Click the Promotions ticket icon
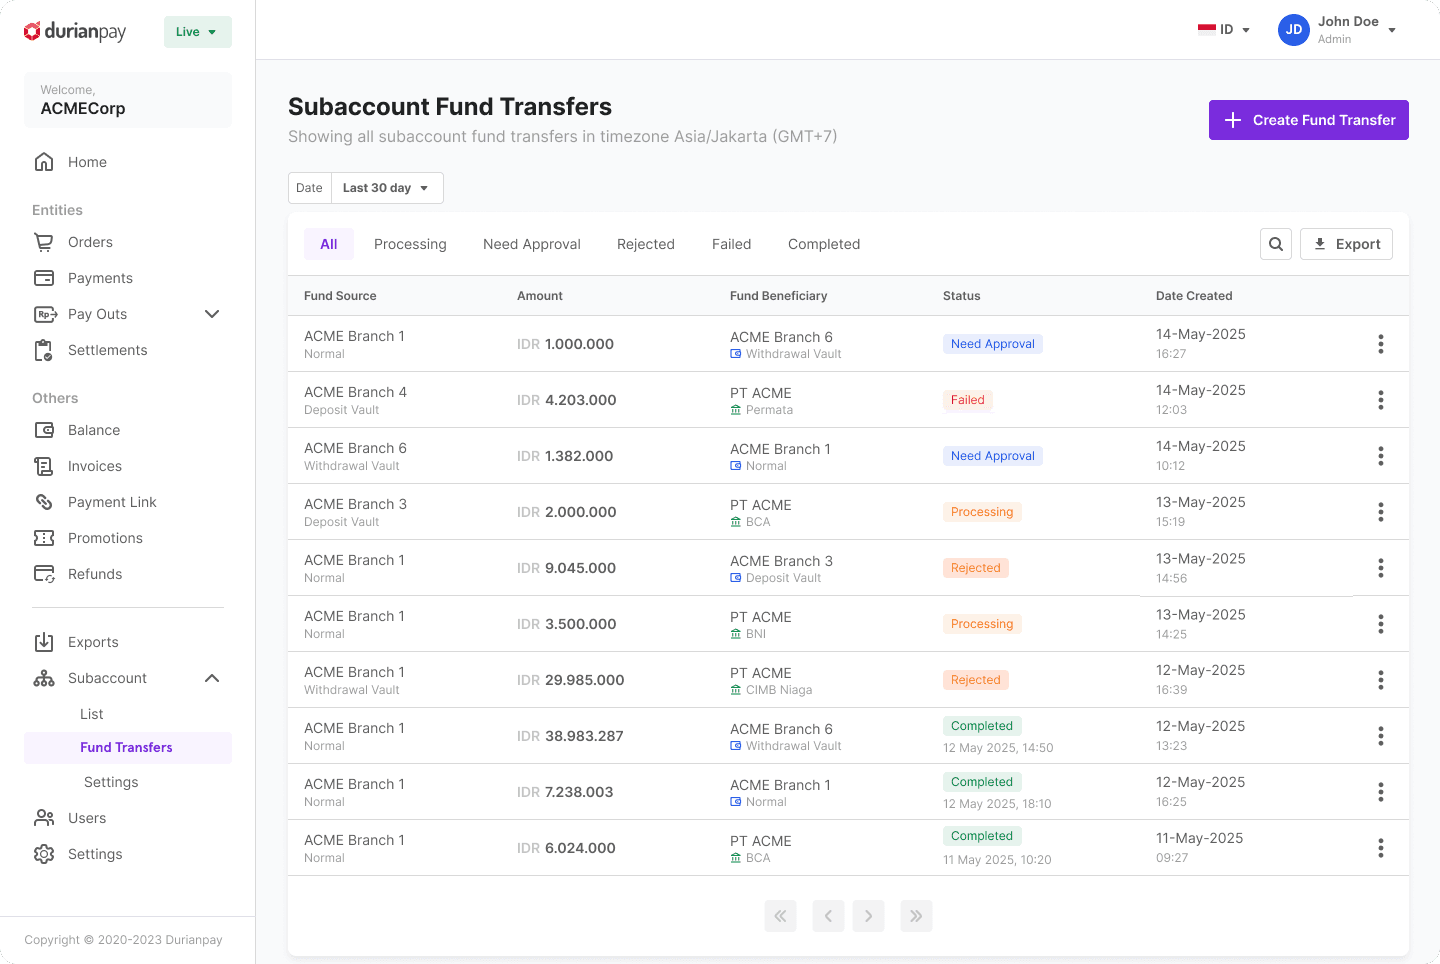Screen dimensions: 1440x964 coord(44,538)
